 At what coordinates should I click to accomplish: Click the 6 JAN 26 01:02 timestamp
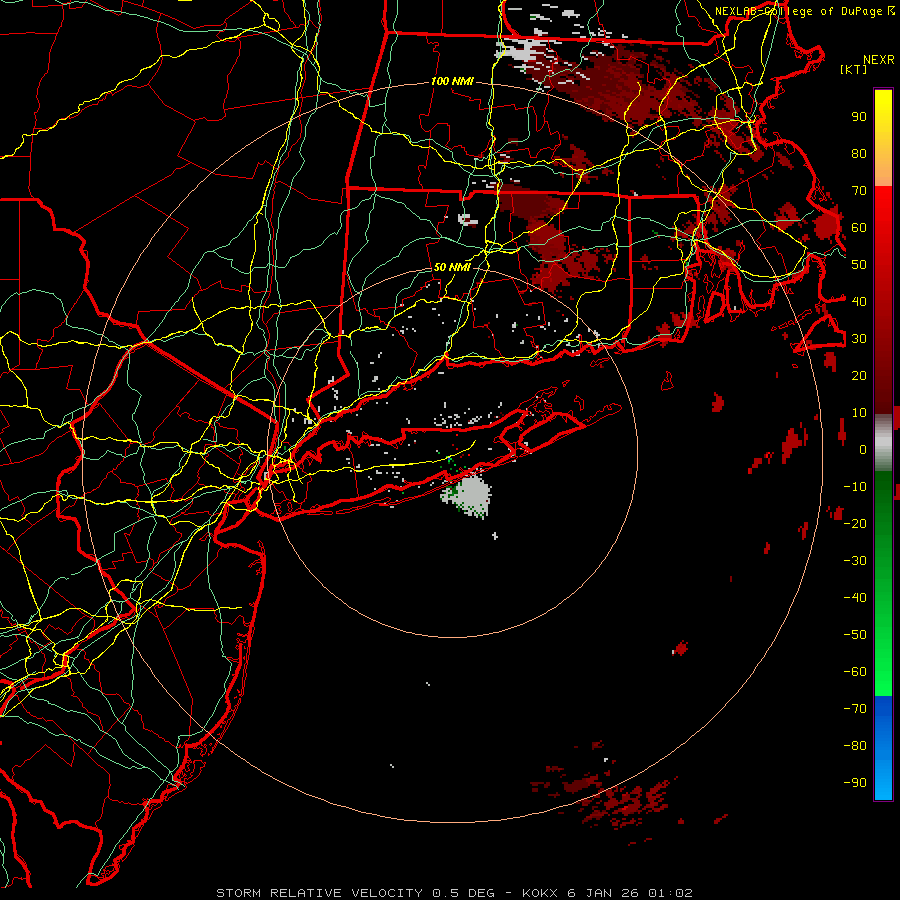[630, 893]
